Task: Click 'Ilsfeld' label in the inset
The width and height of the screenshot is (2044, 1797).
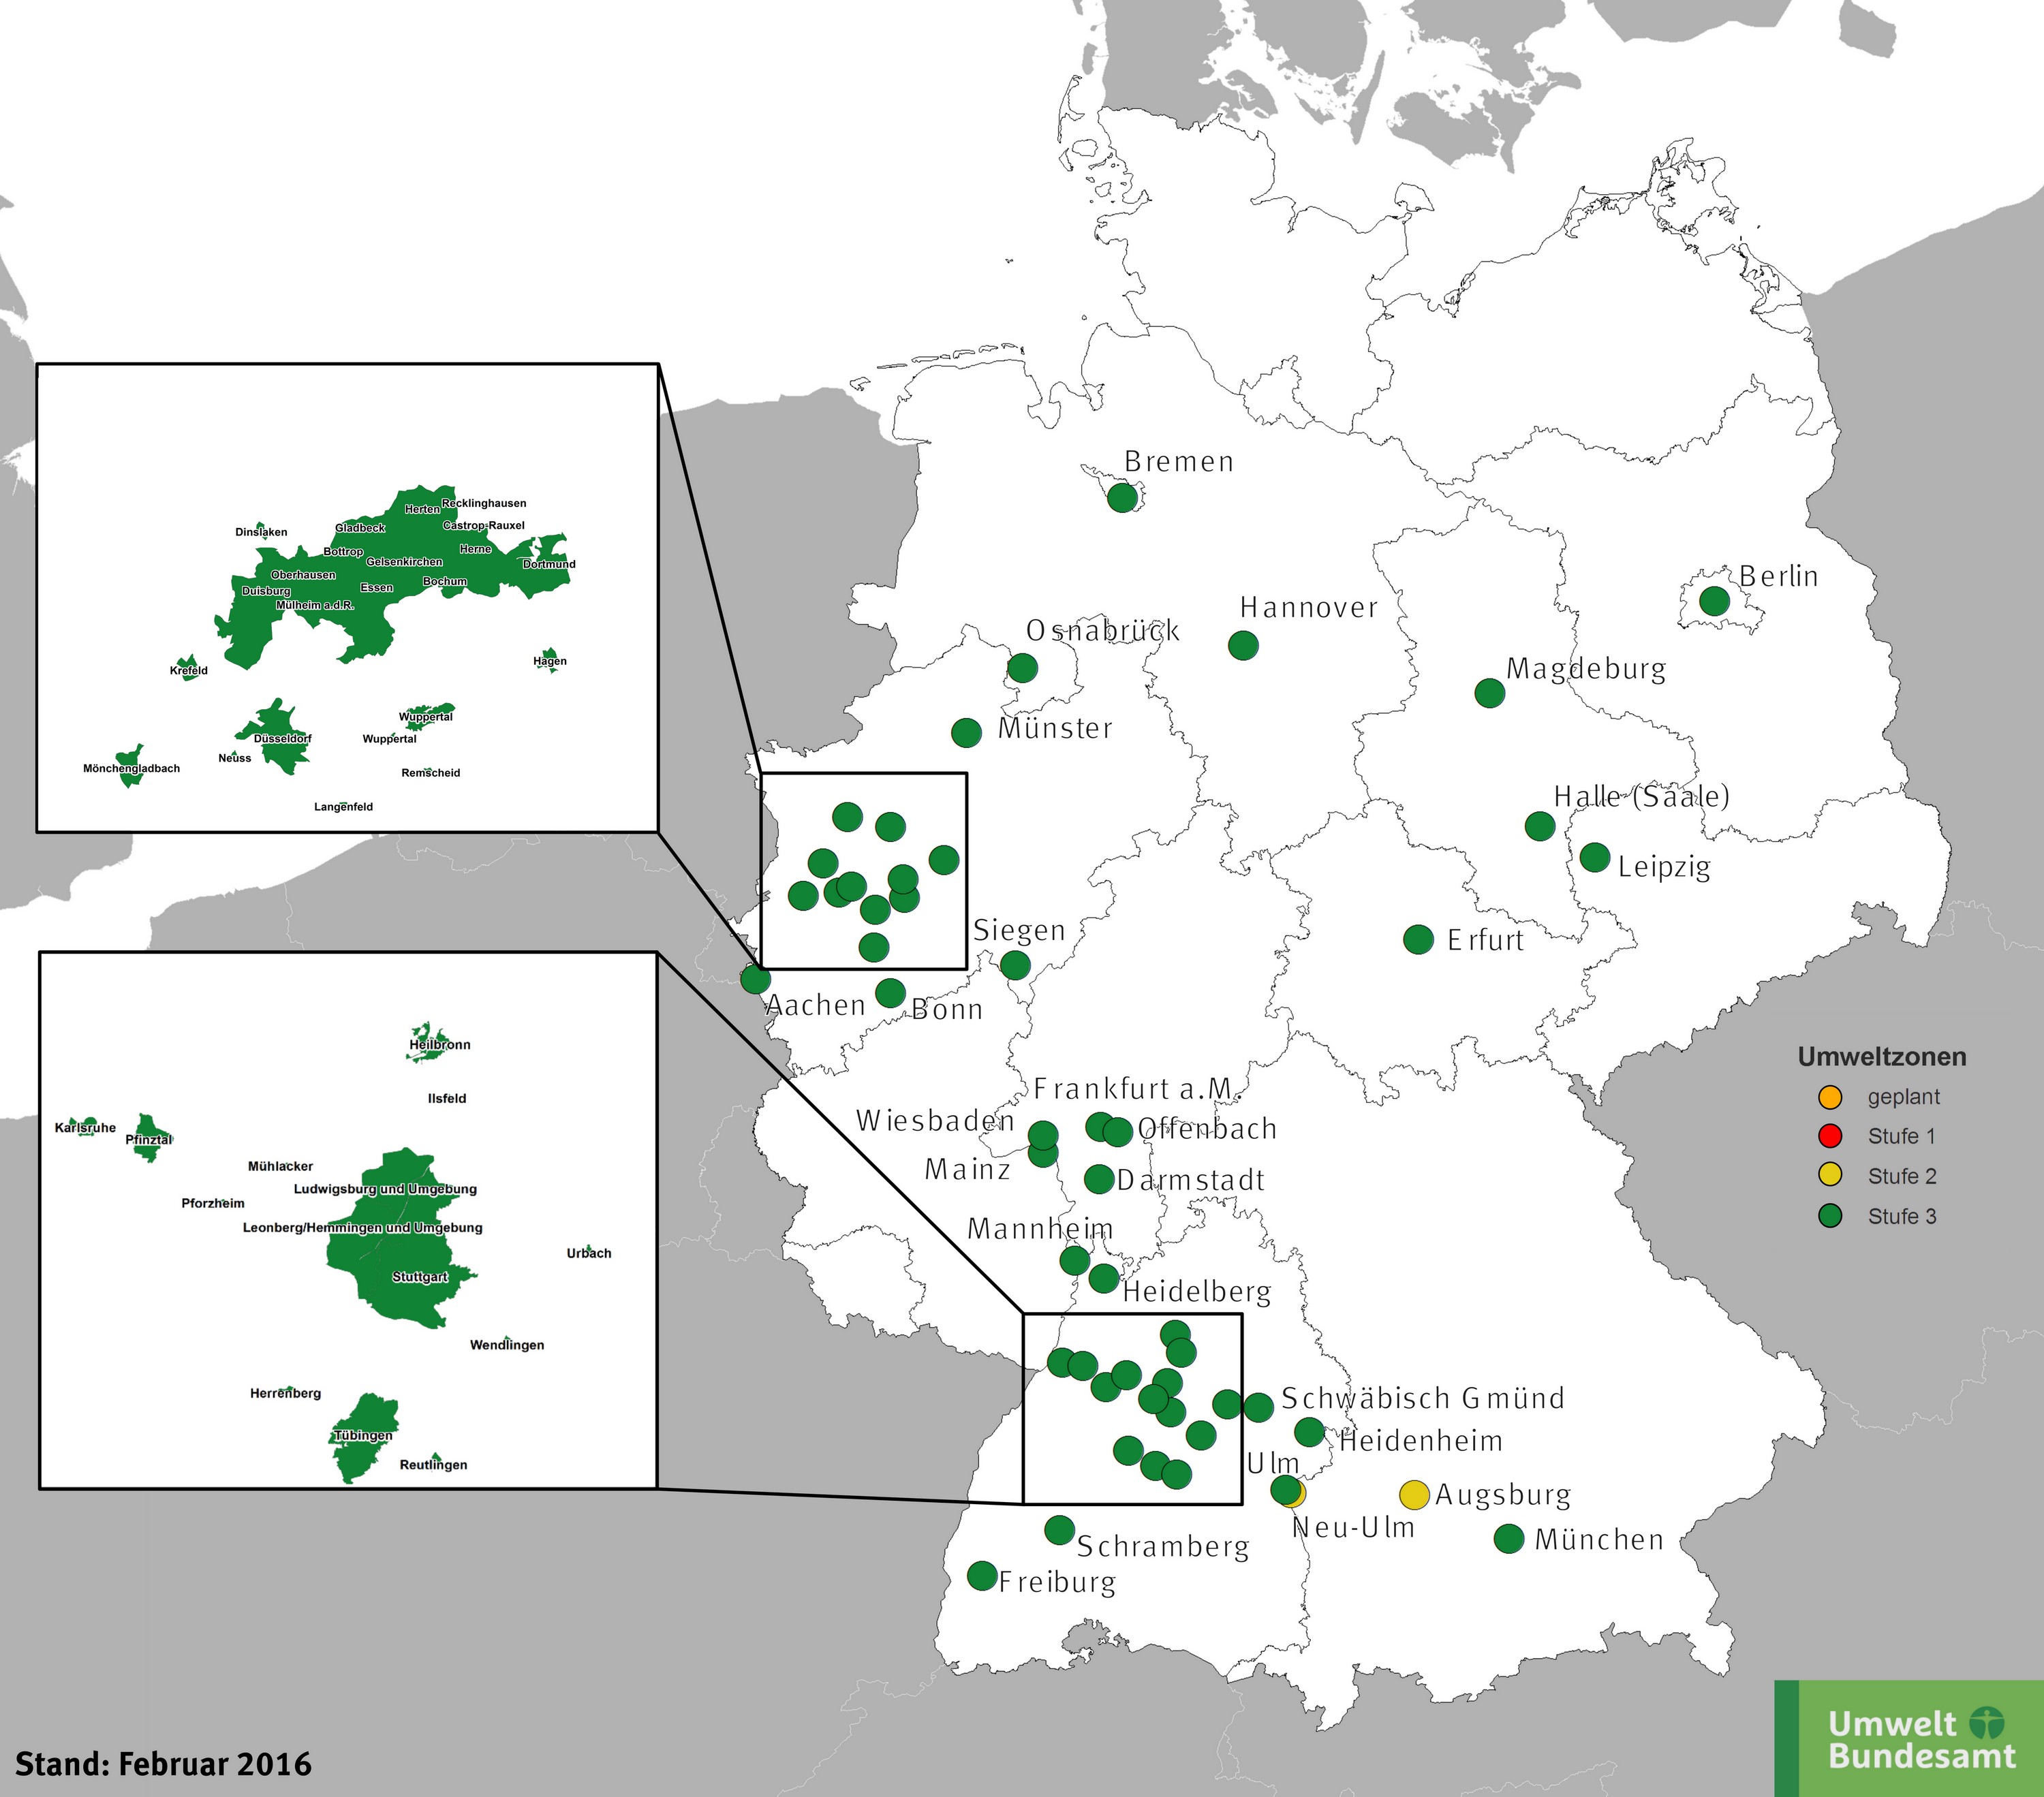Action: (x=447, y=1098)
